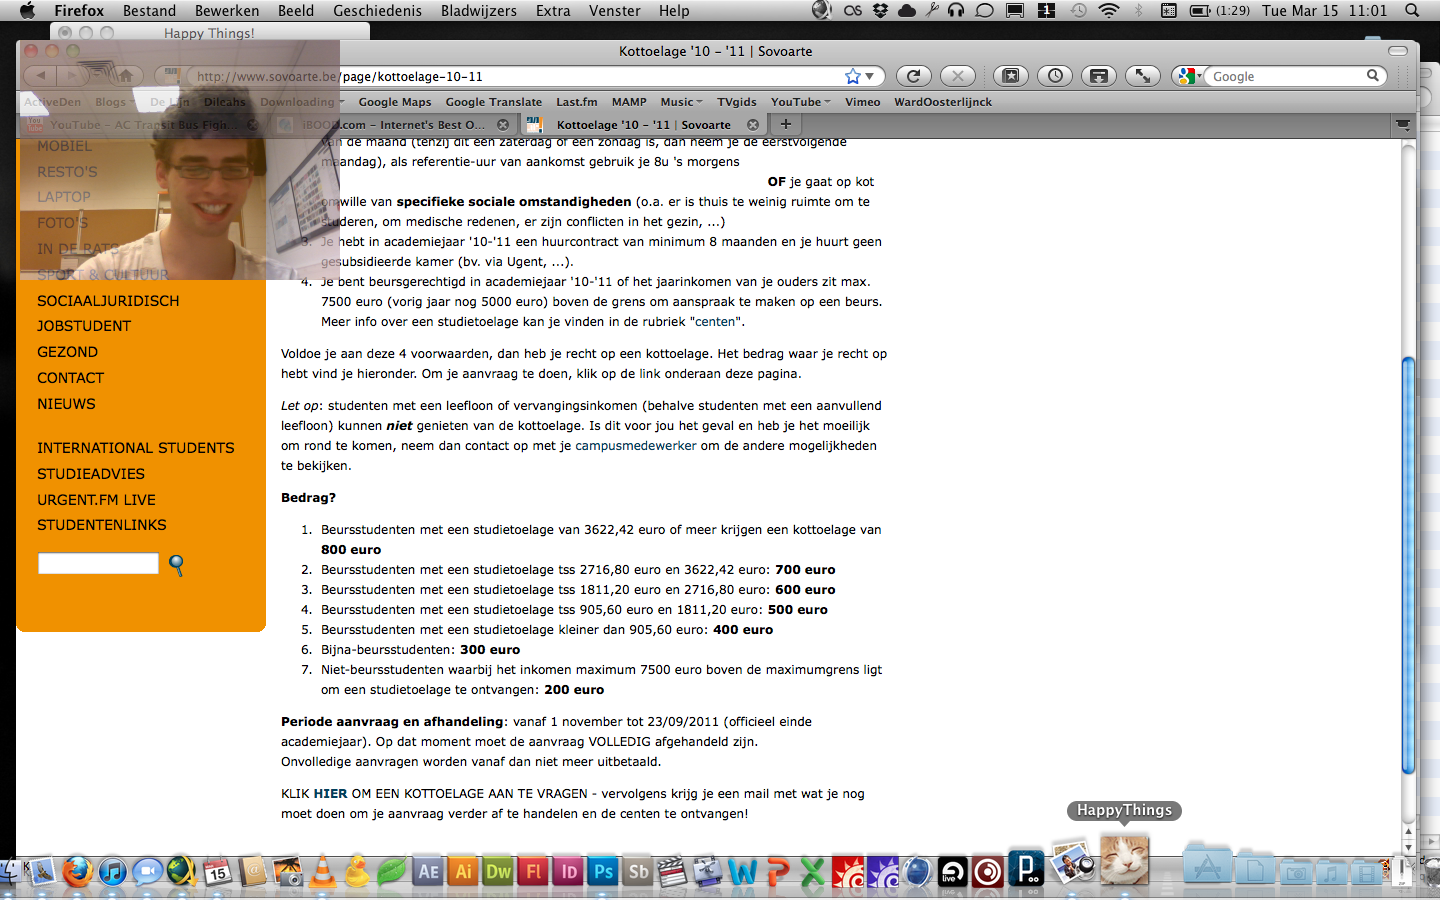Open the list all tabs dropdown
1440x900 pixels.
pyautogui.click(x=1403, y=125)
